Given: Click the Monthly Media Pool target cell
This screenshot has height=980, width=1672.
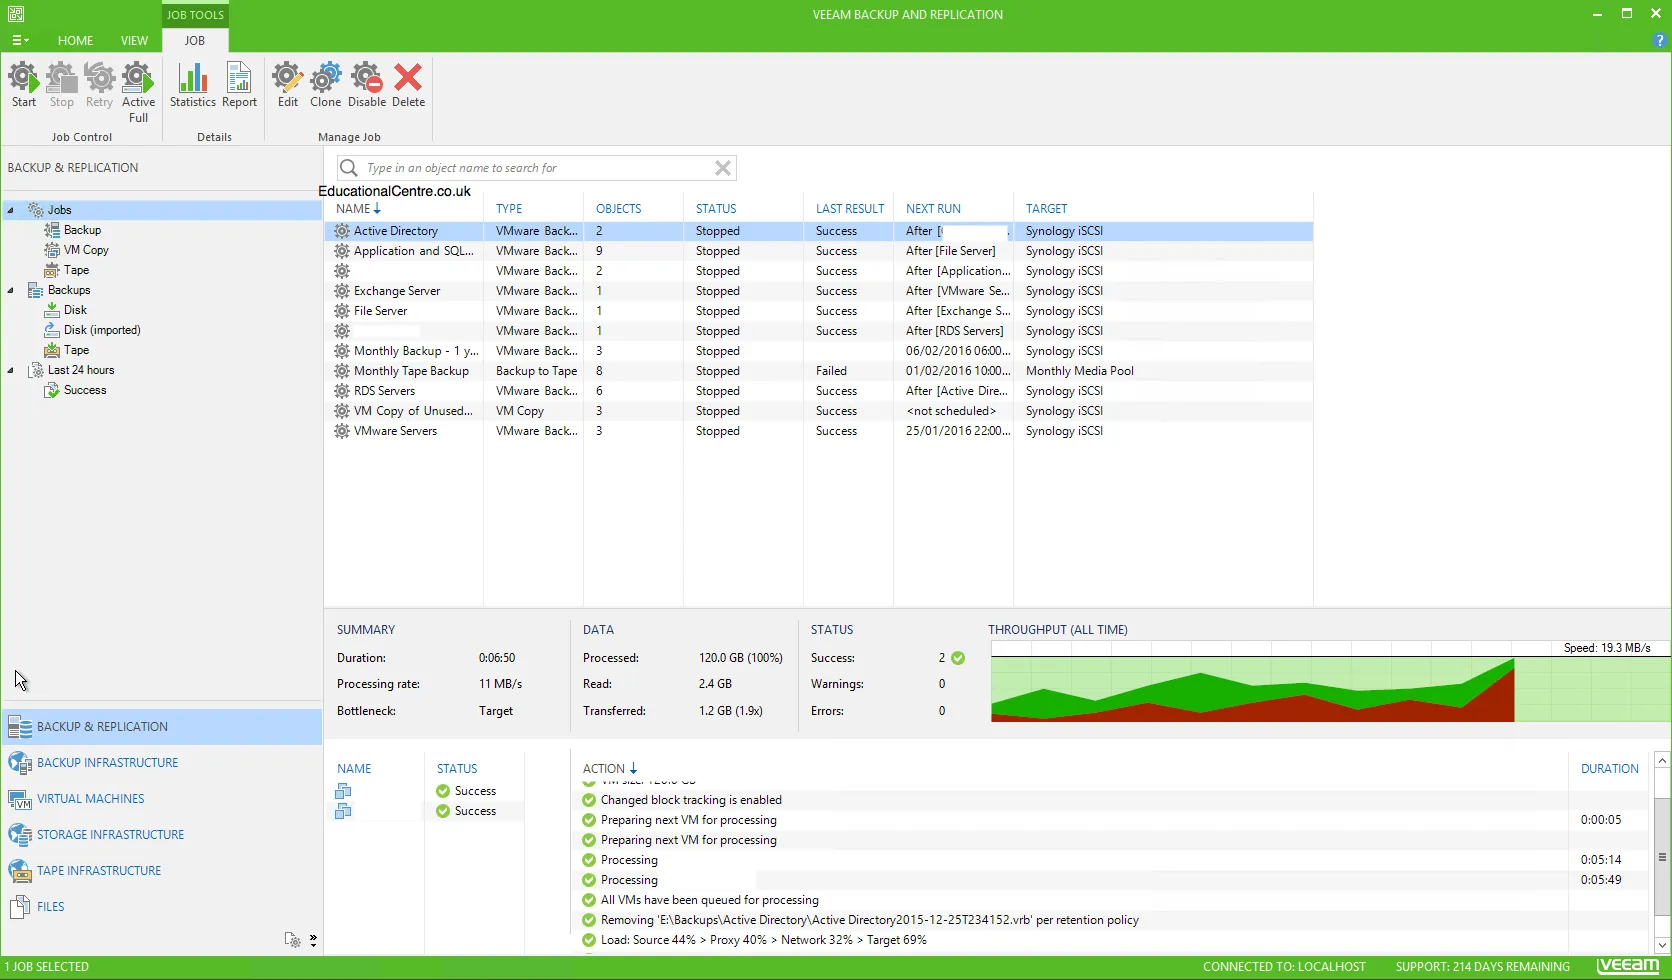Looking at the screenshot, I should (x=1080, y=371).
